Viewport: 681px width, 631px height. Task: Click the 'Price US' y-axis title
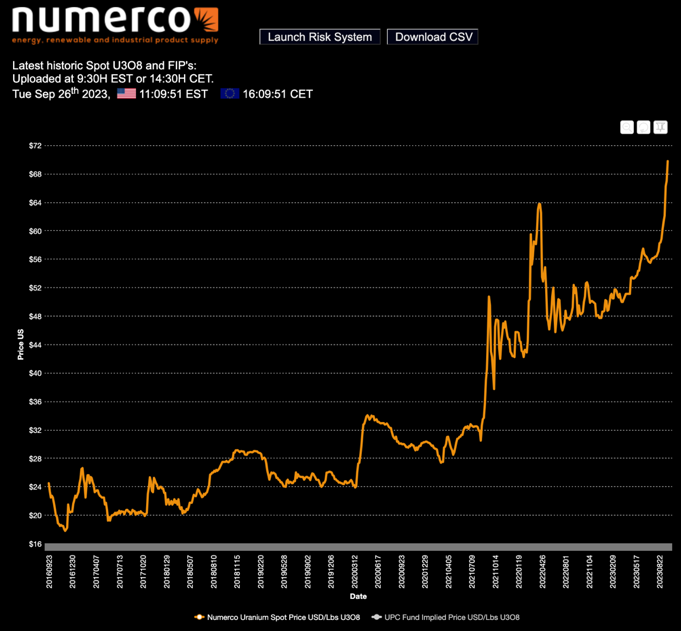pyautogui.click(x=19, y=344)
